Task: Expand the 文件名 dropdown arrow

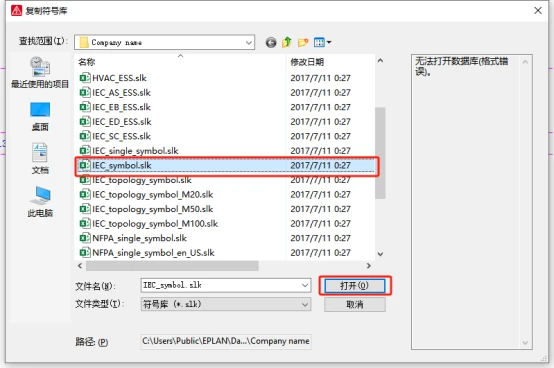Action: point(305,285)
